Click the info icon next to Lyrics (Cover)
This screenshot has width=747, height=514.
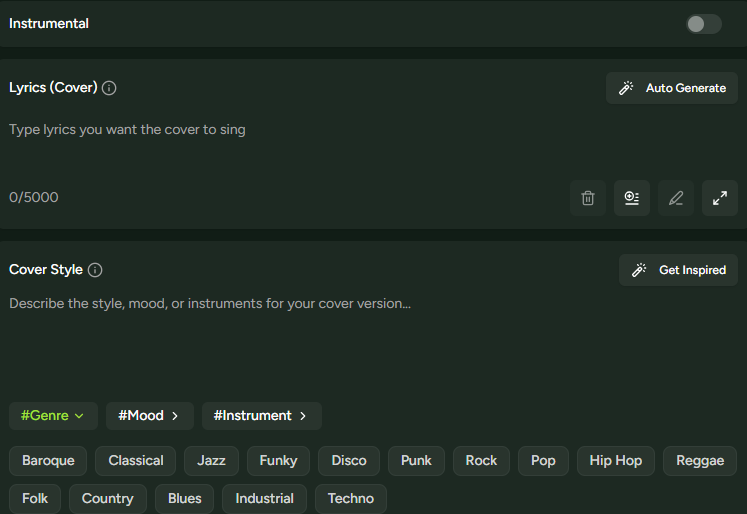click(x=110, y=88)
